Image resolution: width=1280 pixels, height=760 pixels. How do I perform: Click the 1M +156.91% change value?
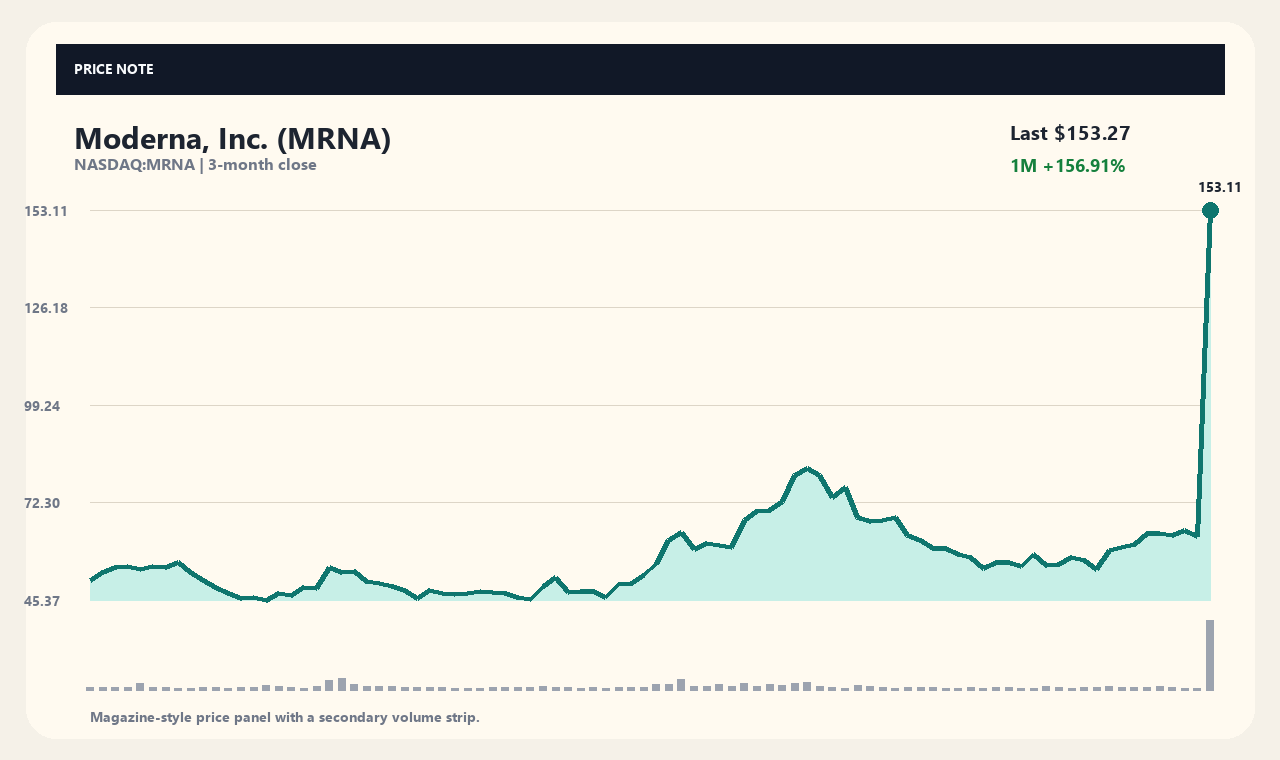[x=1068, y=166]
